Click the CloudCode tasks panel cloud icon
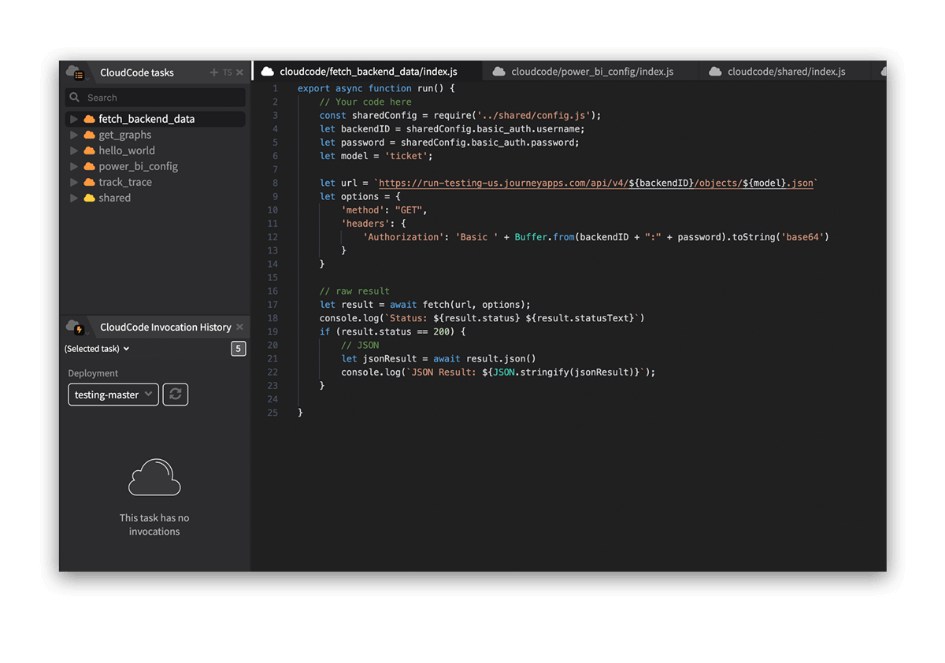Image resolution: width=945 pixels, height=663 pixels. [75, 72]
